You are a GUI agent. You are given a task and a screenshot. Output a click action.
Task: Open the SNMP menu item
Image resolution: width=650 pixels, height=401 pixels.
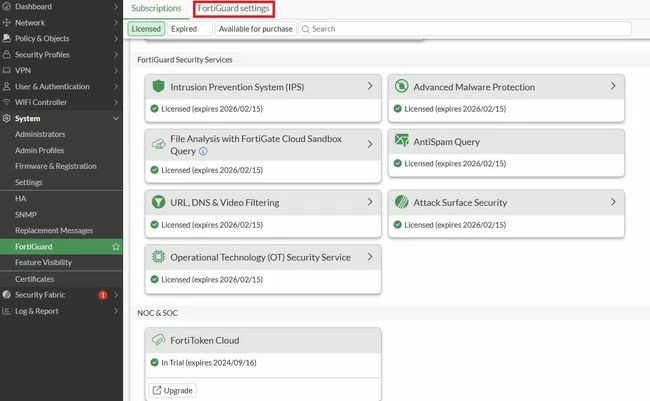tap(26, 214)
